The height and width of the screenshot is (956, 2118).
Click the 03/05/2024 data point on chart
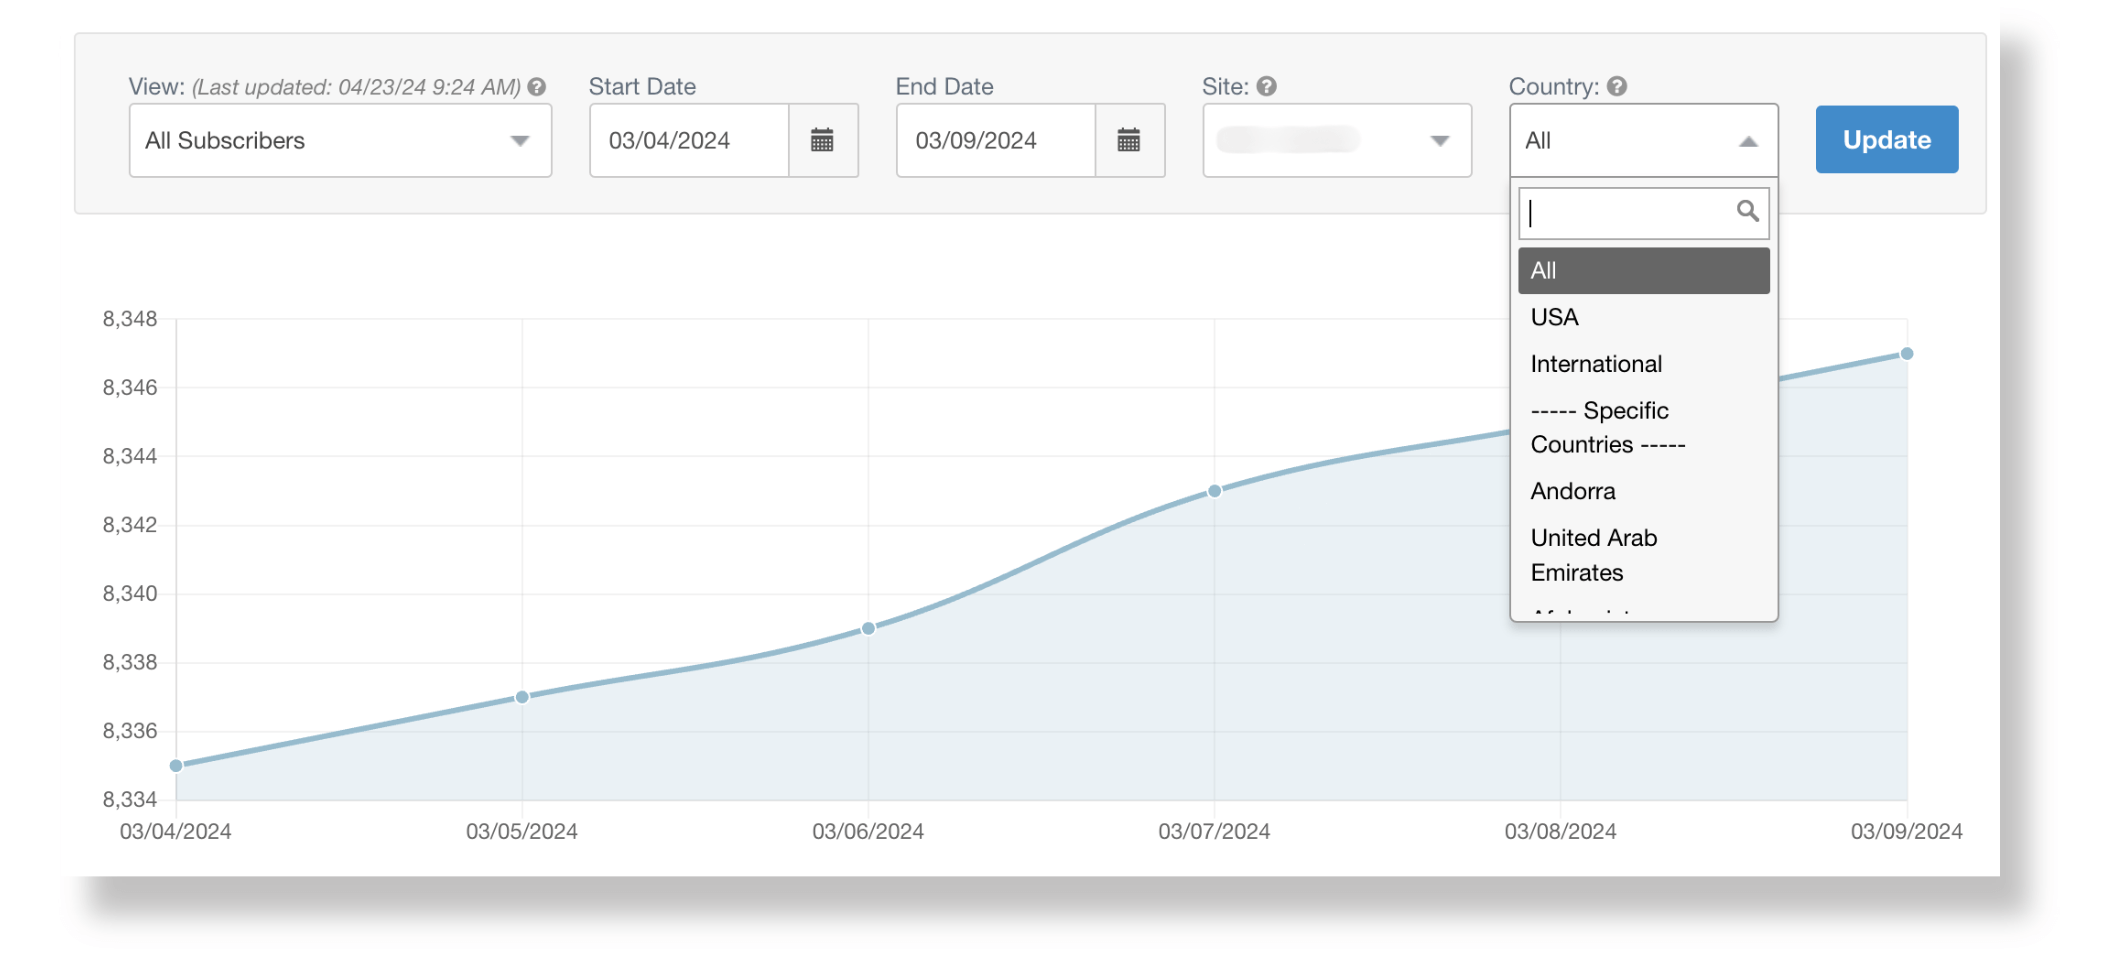pyautogui.click(x=522, y=697)
